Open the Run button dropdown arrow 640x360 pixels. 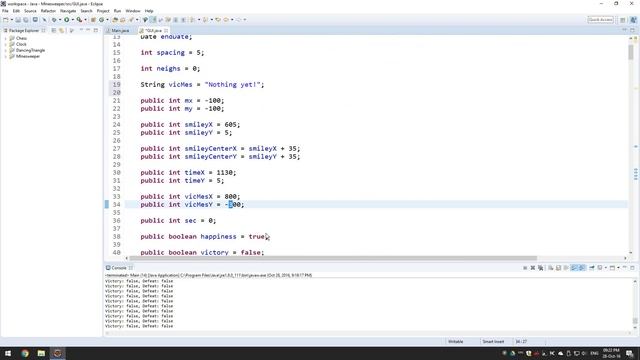72,20
